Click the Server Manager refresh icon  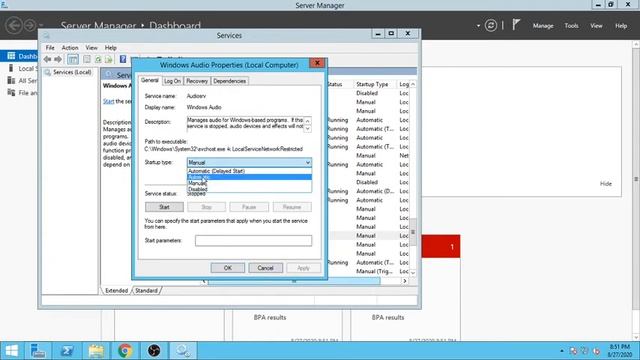point(491,26)
